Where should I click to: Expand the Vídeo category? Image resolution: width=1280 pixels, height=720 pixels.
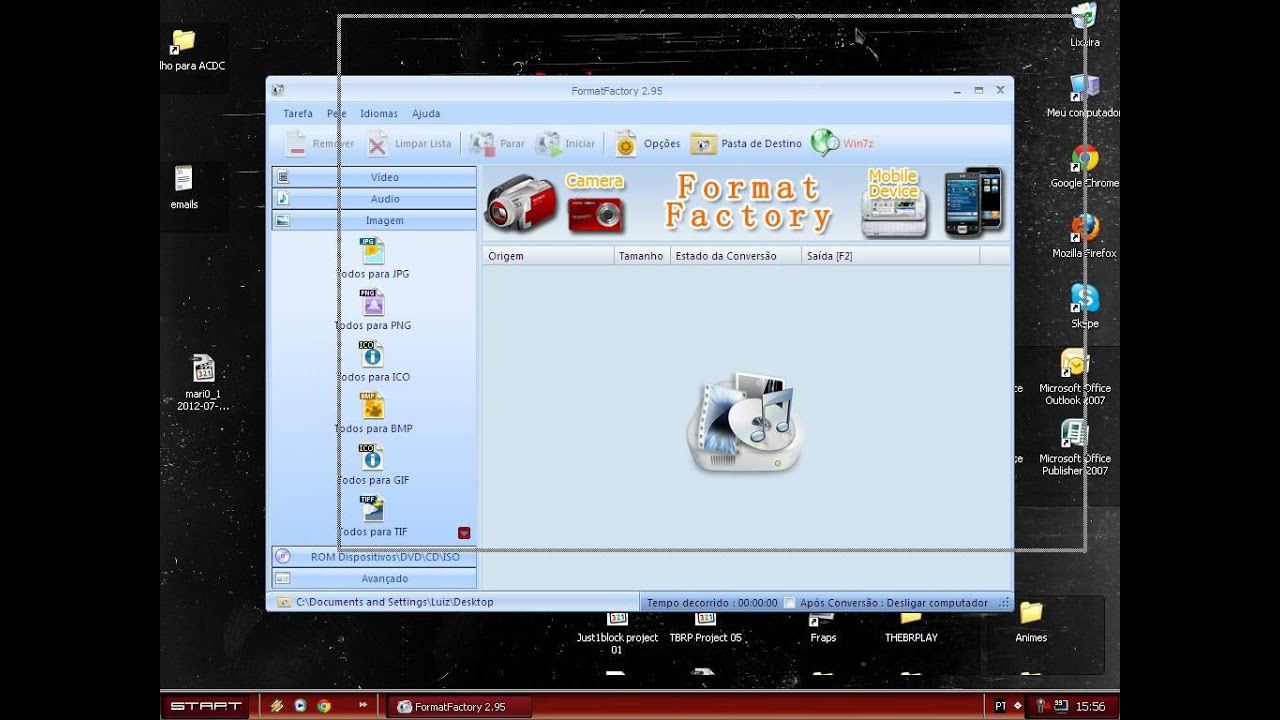[x=374, y=177]
